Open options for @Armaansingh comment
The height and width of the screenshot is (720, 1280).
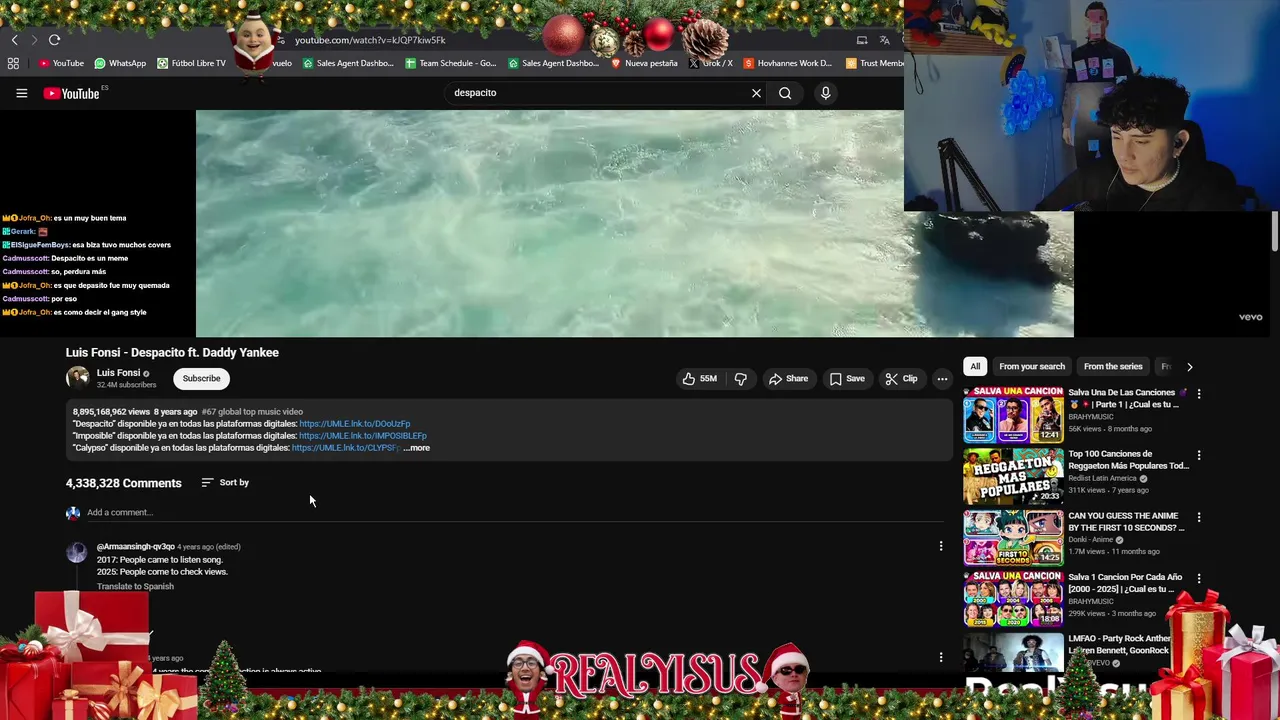click(940, 546)
